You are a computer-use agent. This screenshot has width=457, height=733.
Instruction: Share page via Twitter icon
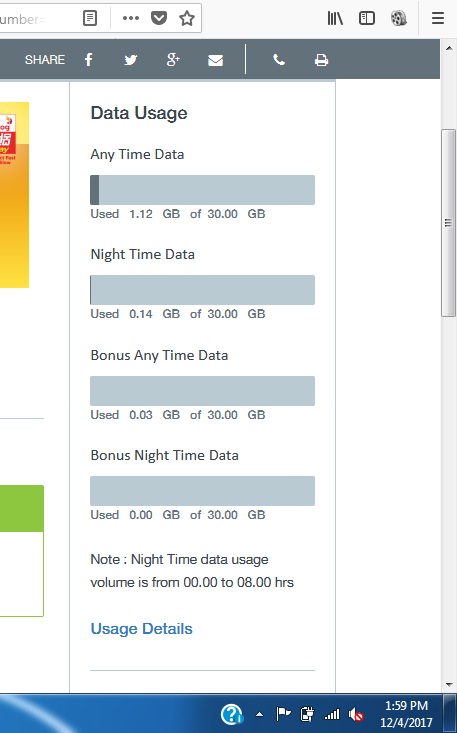click(x=130, y=60)
